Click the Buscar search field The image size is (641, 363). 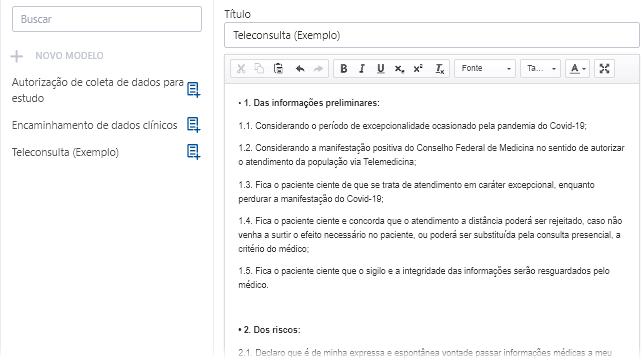point(107,19)
